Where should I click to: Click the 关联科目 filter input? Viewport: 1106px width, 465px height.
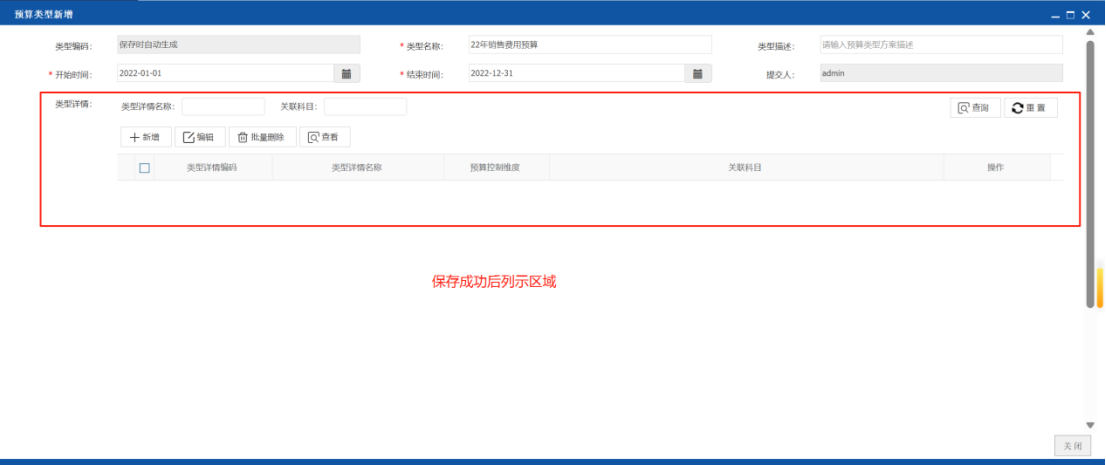[x=365, y=107]
